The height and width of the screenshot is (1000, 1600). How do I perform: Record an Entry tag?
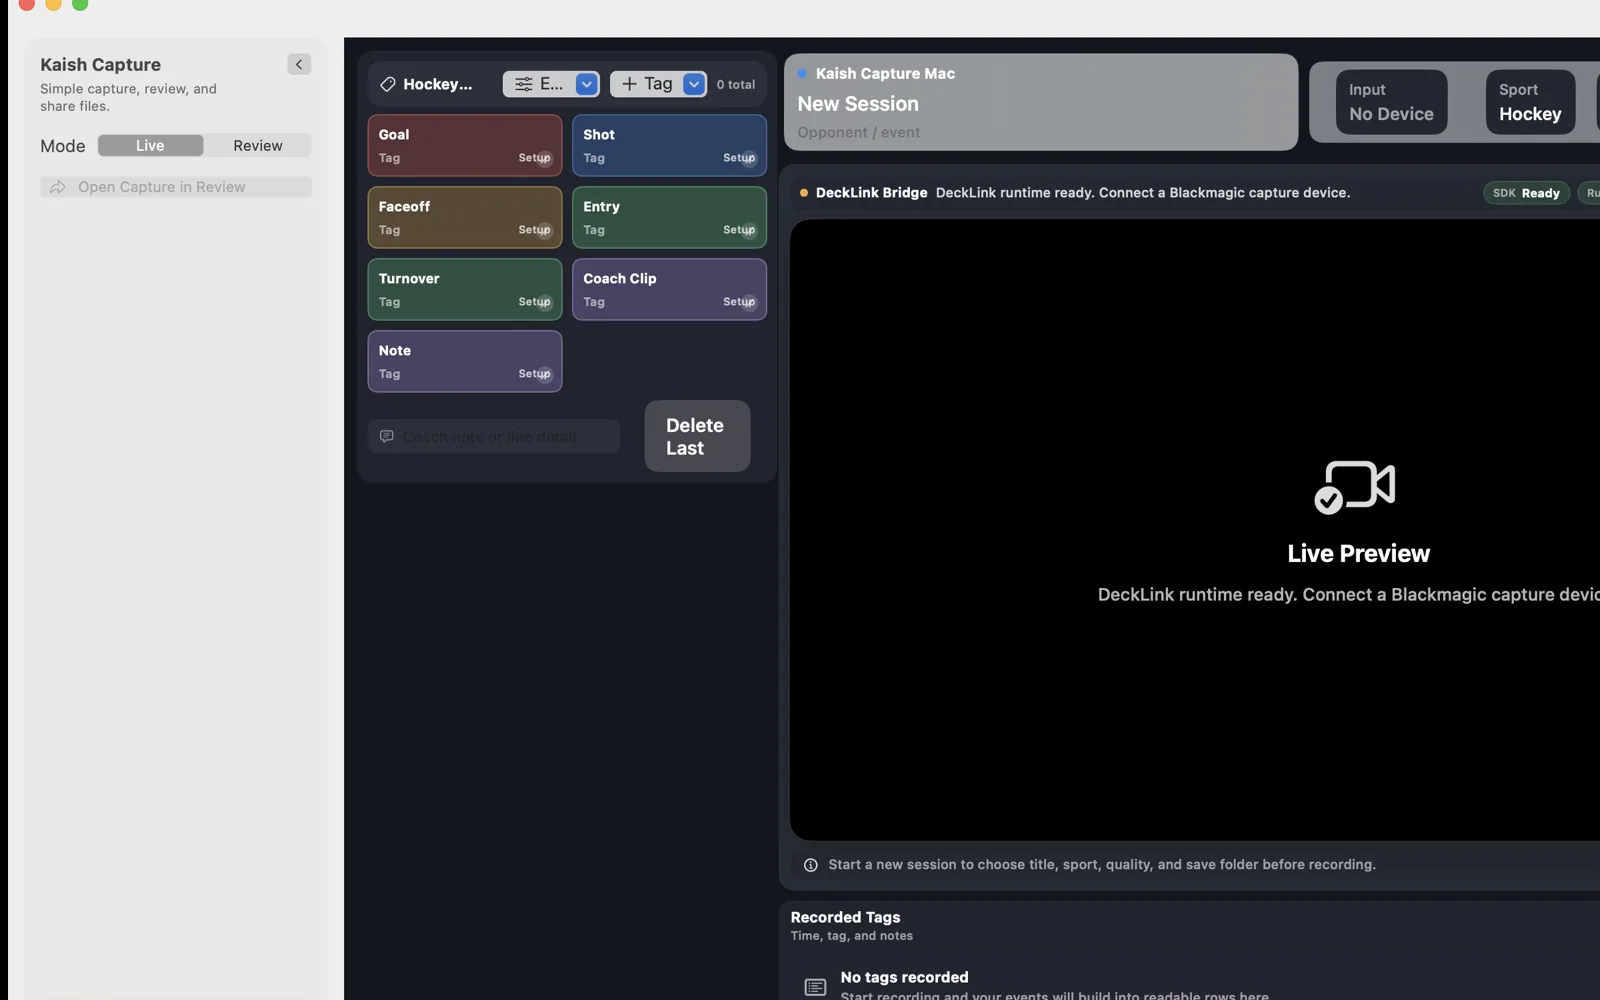click(x=669, y=218)
